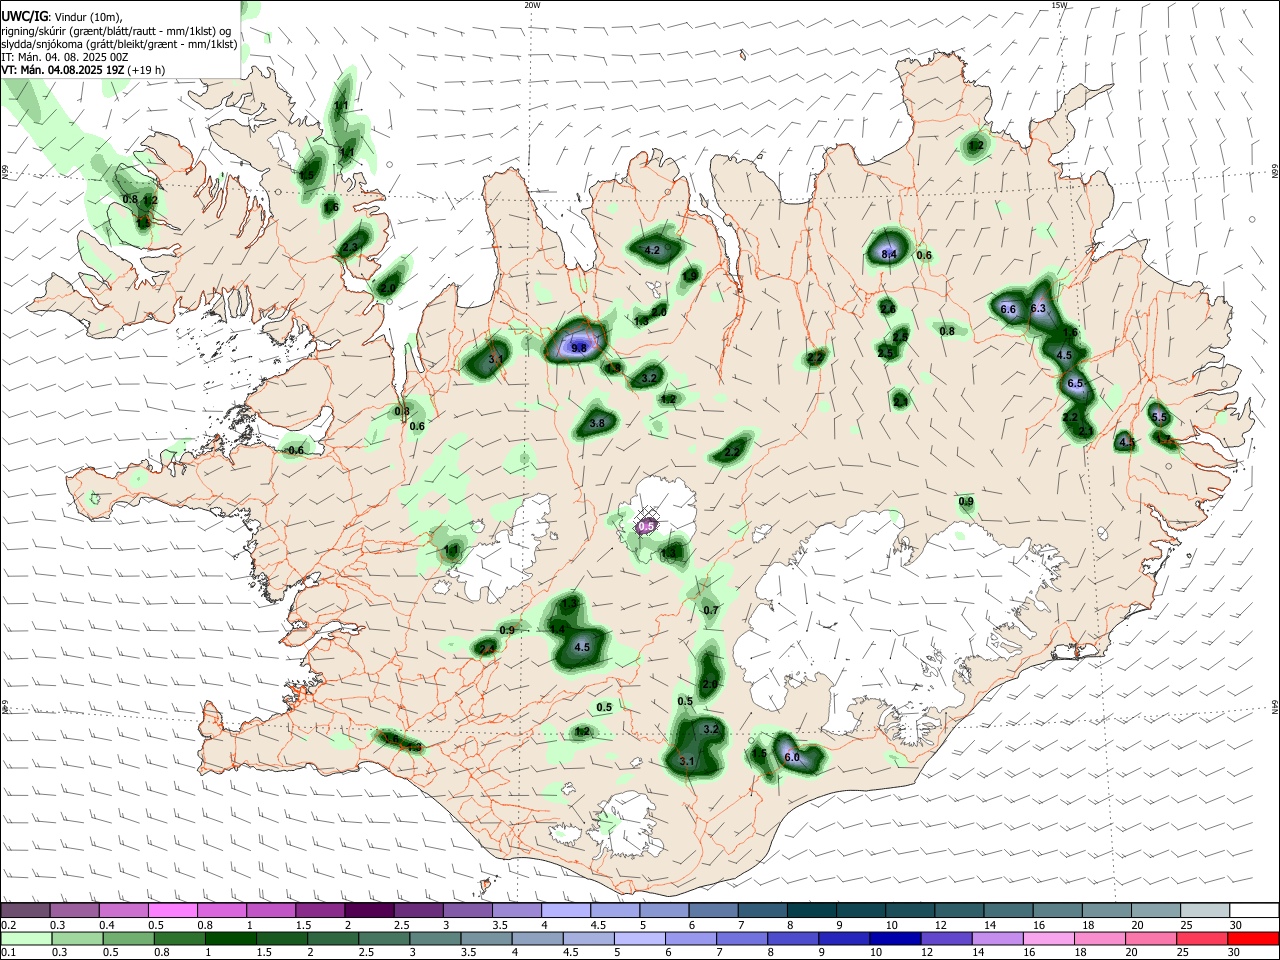Click the 2.8 value south of the 0.7 label

click(710, 685)
